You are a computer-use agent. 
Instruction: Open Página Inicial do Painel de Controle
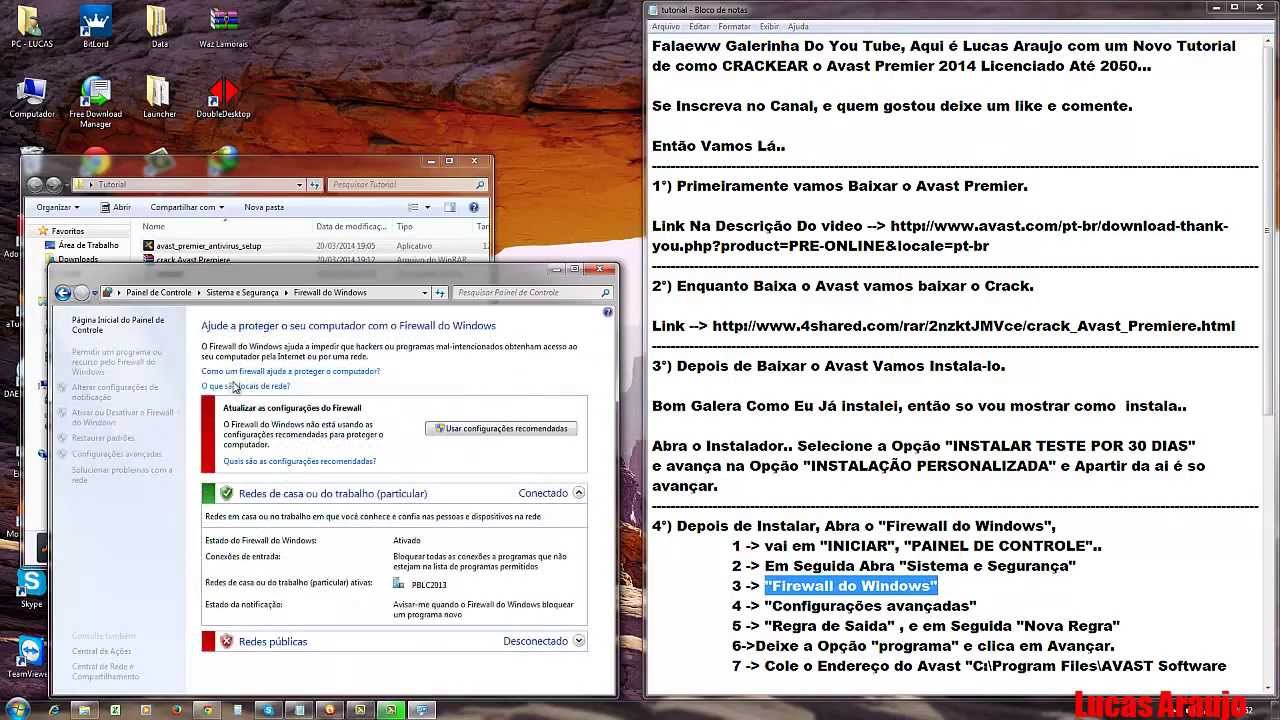118,325
